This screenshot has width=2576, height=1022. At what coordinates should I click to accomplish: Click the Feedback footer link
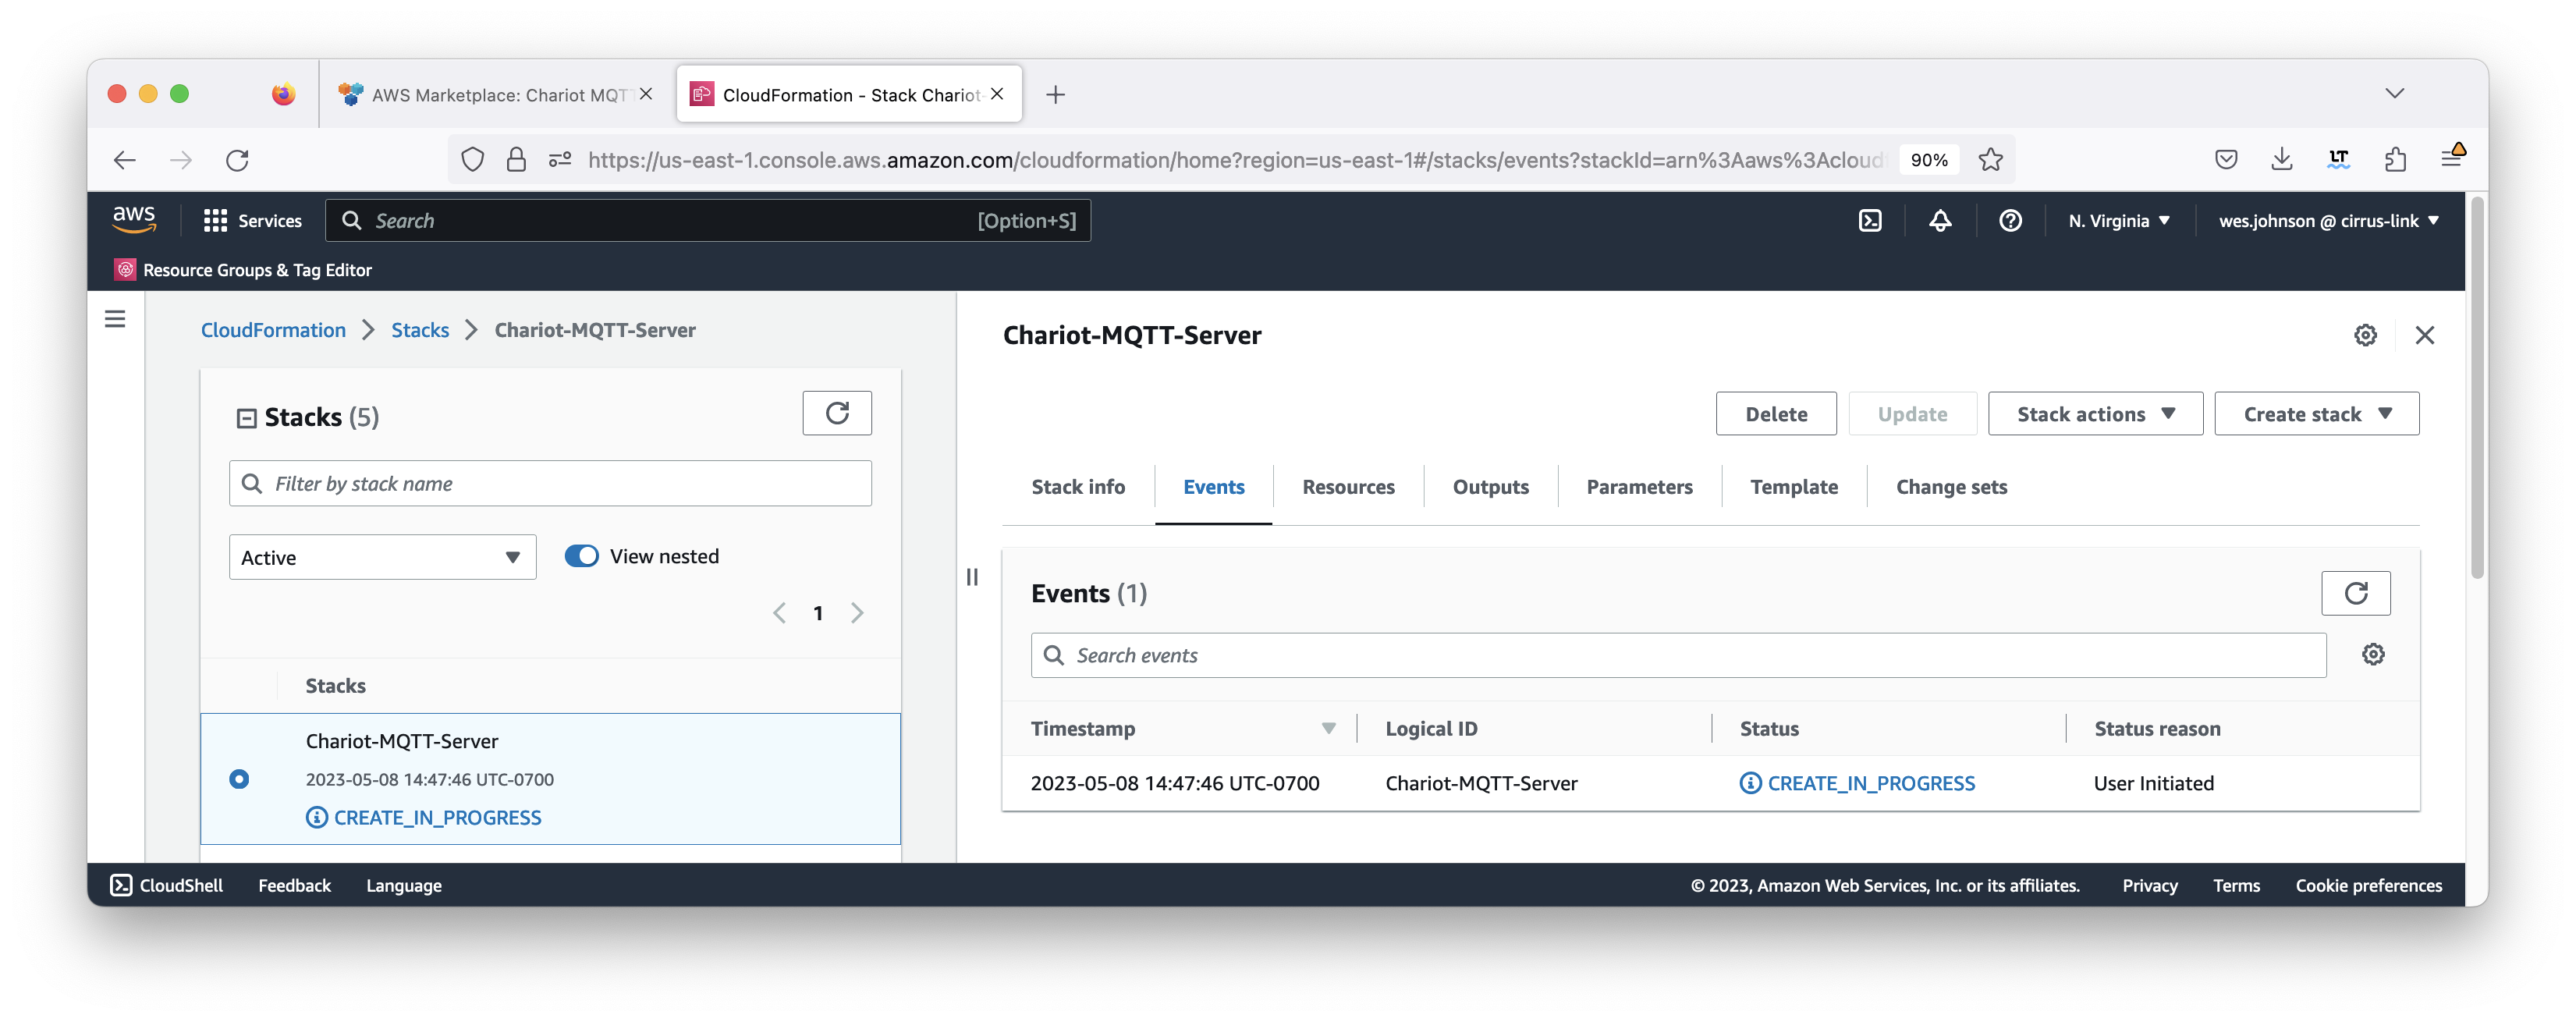click(294, 885)
